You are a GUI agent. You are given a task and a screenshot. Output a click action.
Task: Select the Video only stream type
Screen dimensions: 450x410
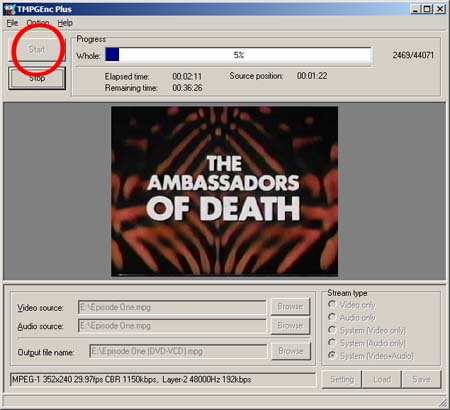tap(352, 305)
